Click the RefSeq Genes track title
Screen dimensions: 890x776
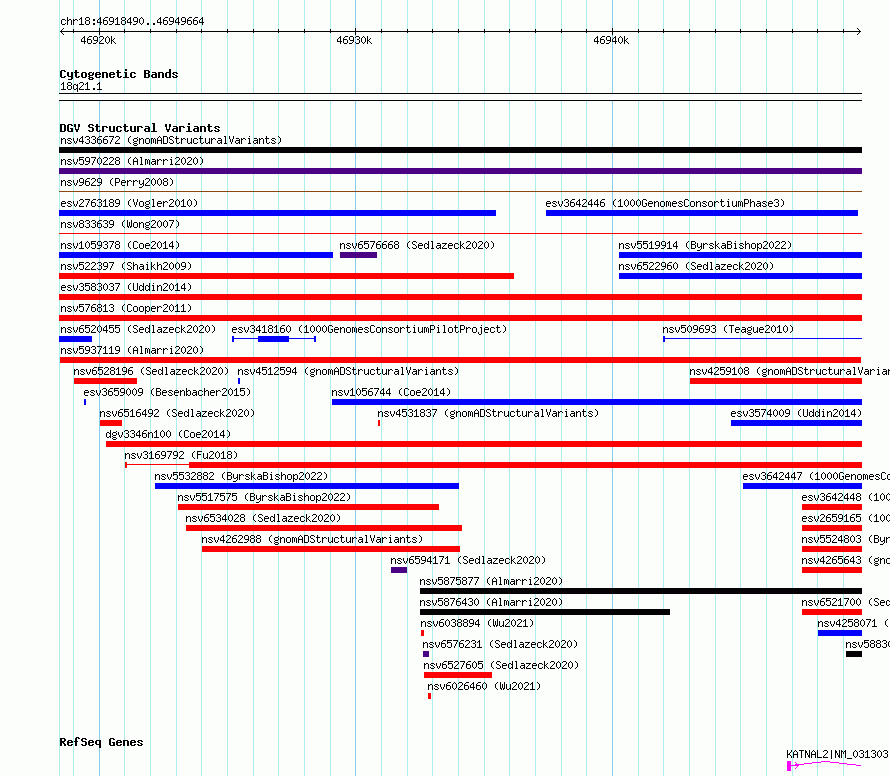tap(101, 742)
